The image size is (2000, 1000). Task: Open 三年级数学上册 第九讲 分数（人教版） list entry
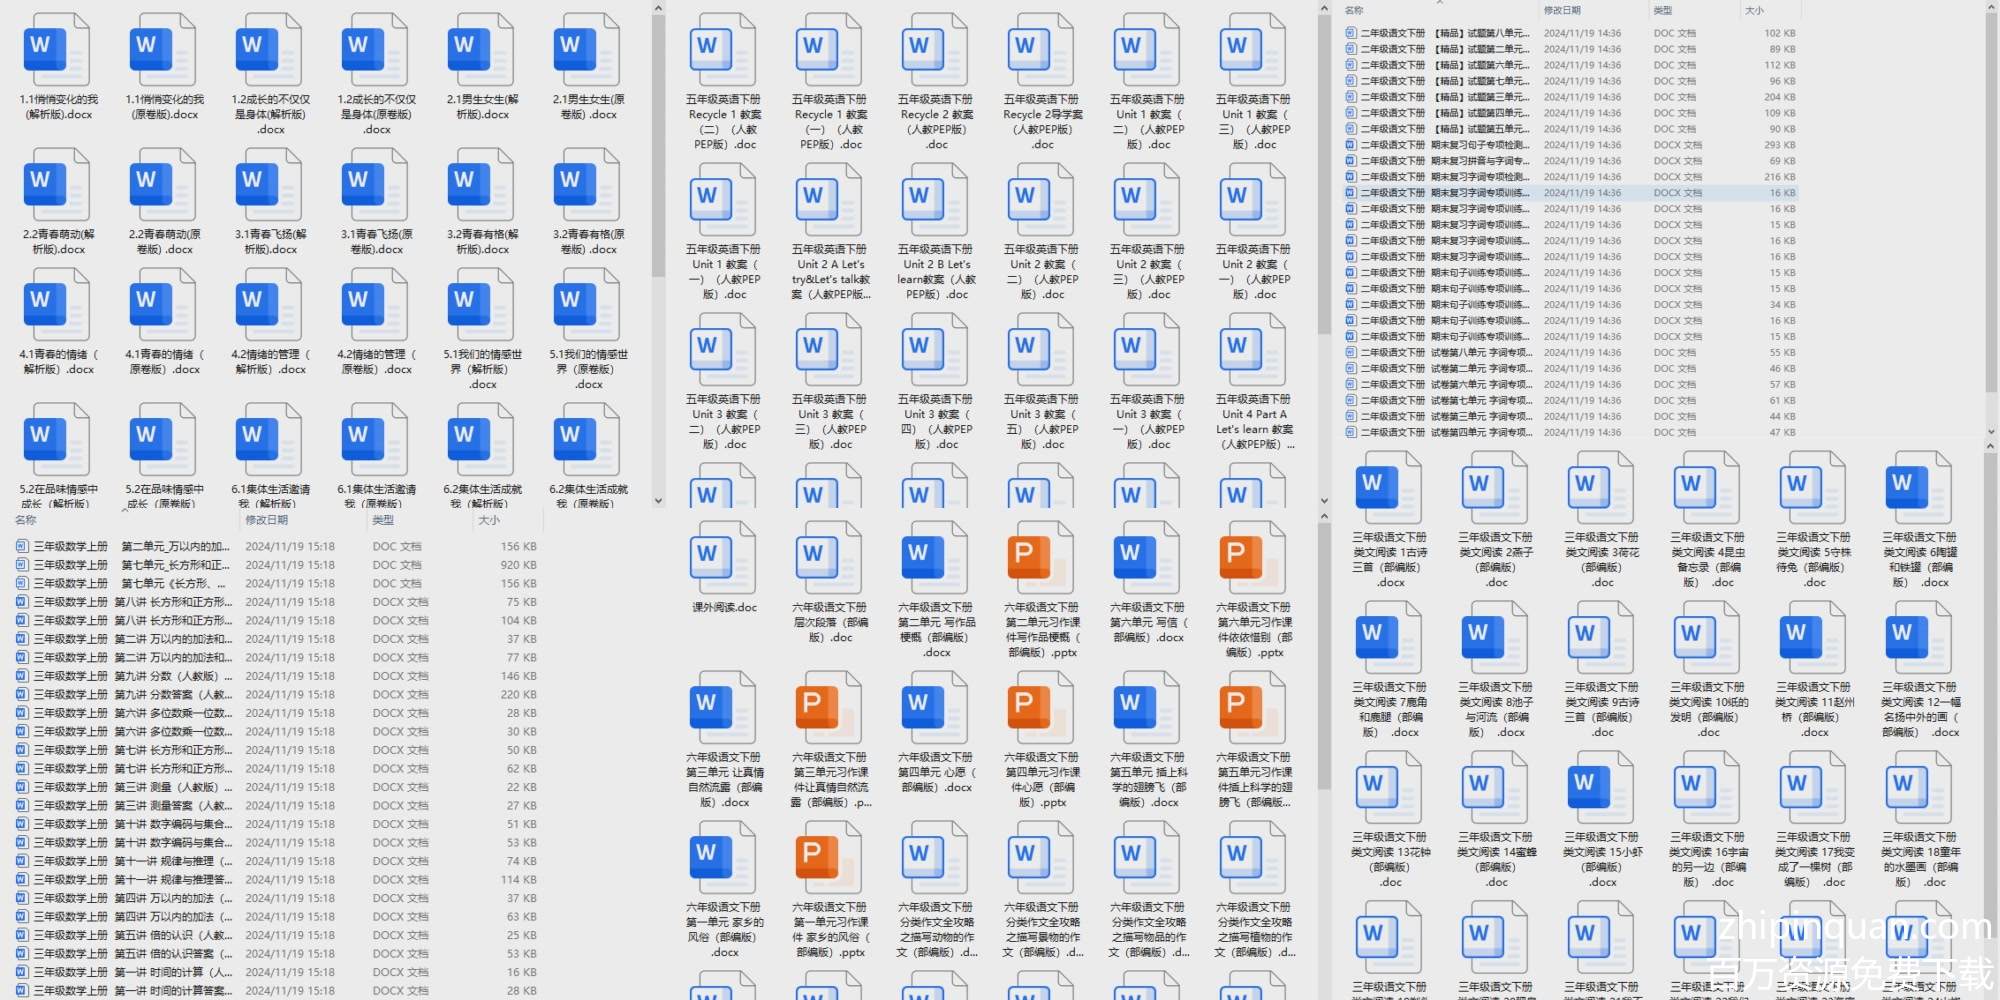130,676
